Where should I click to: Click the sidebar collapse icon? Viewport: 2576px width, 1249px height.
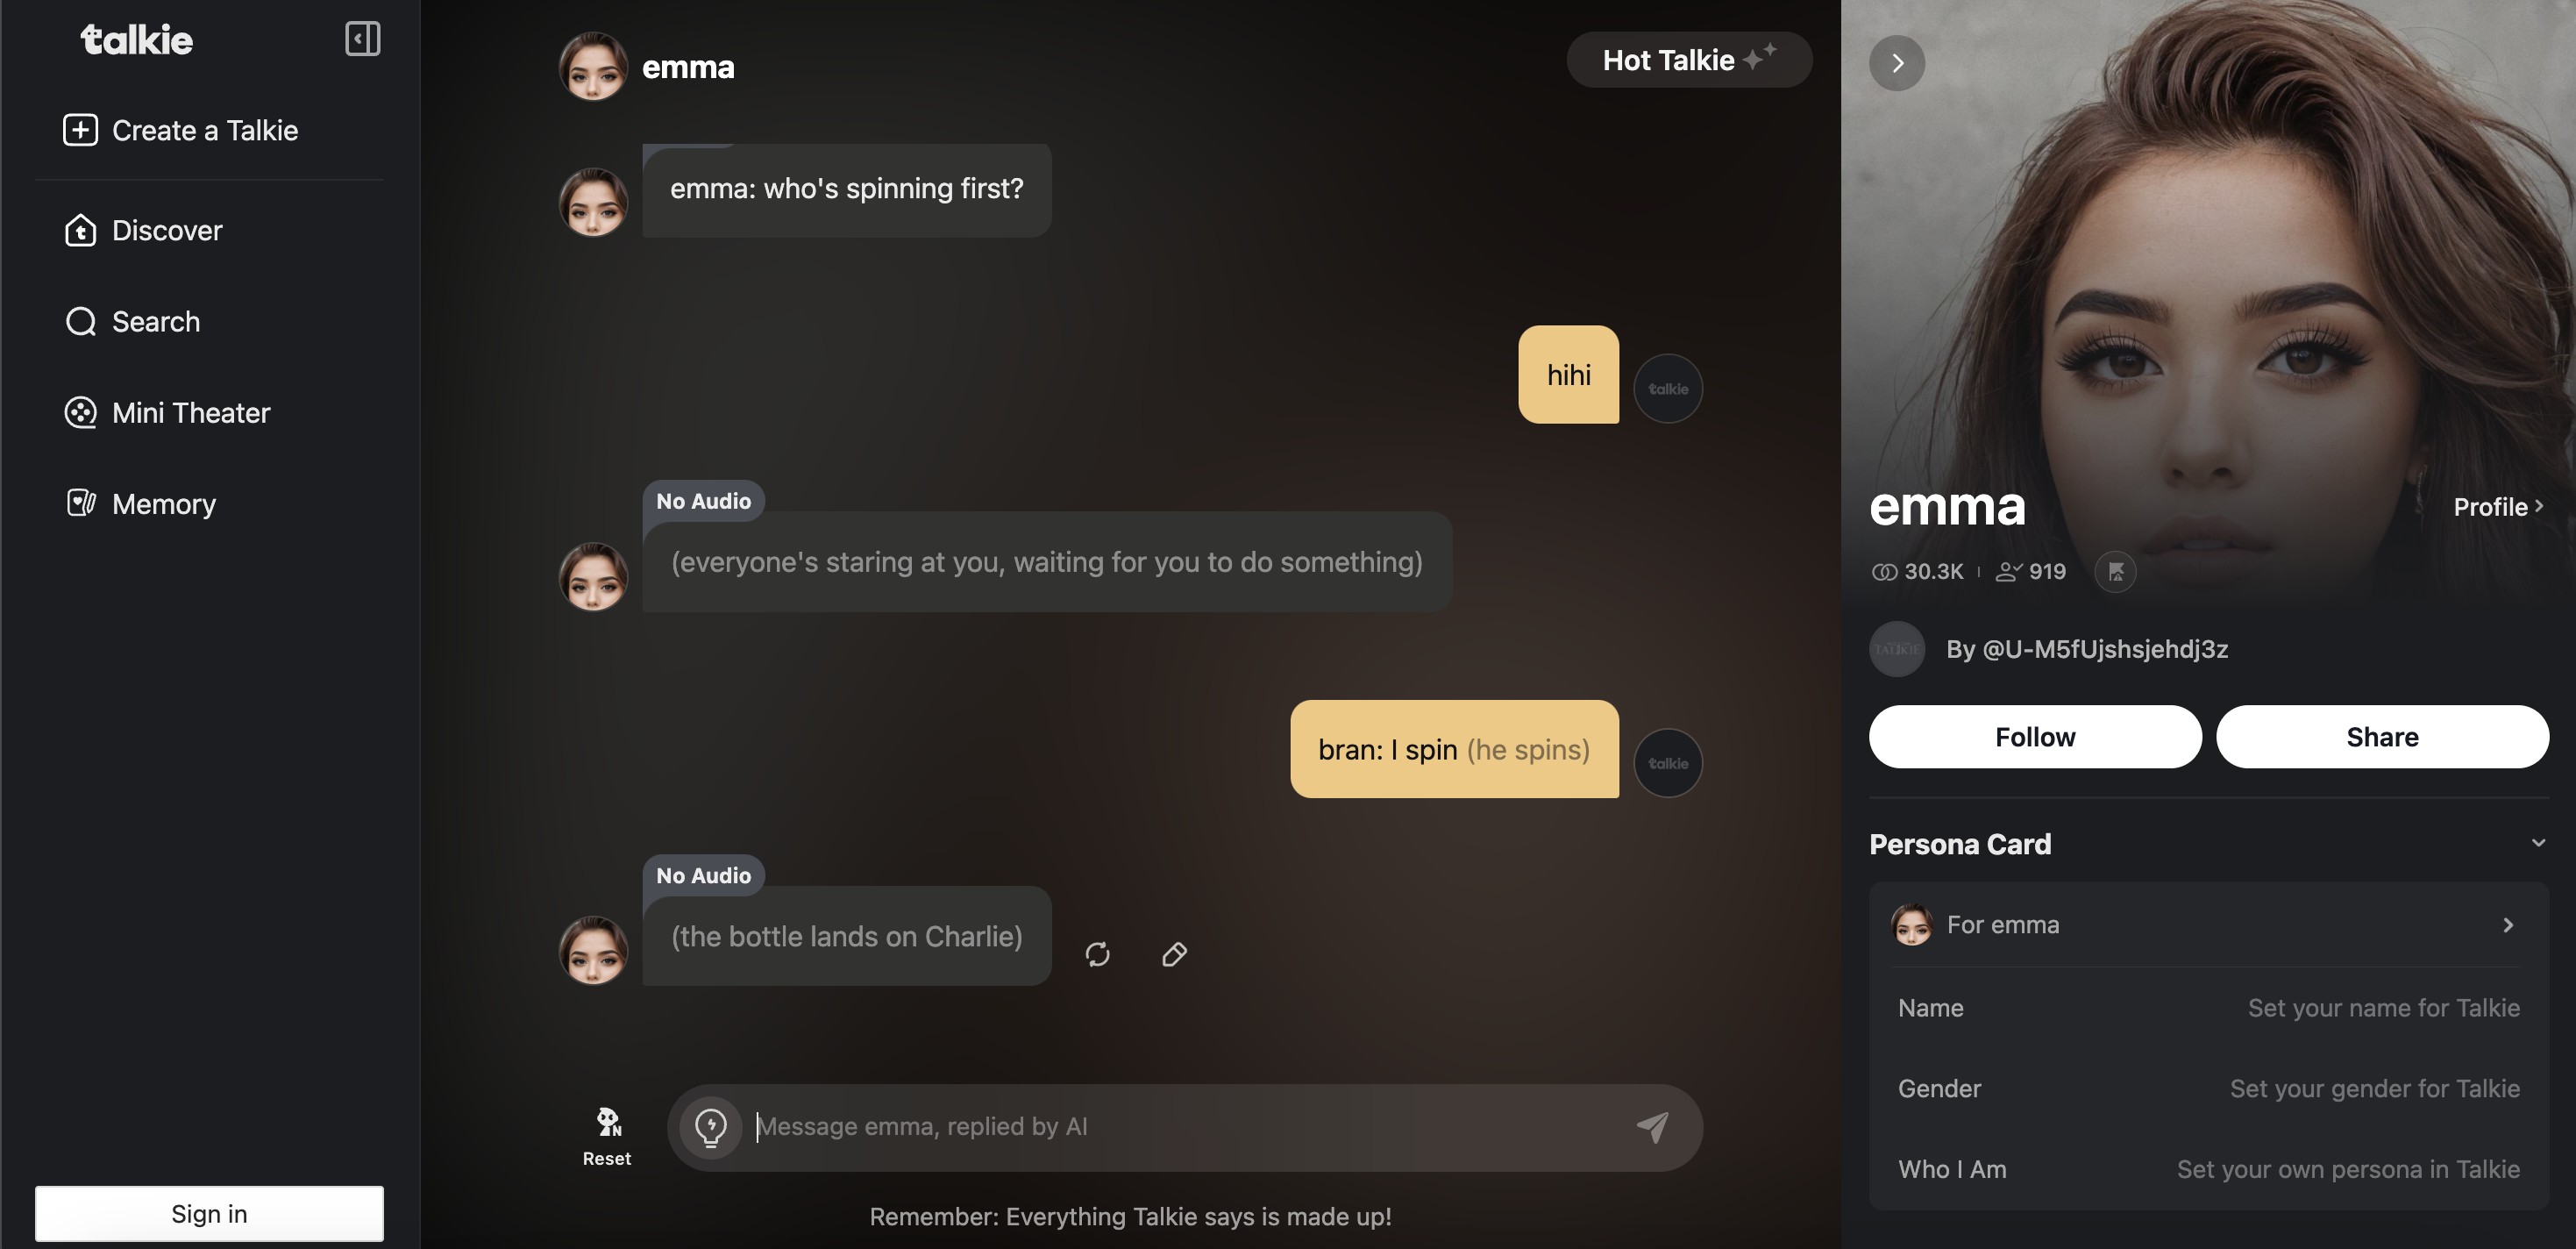pyautogui.click(x=363, y=38)
